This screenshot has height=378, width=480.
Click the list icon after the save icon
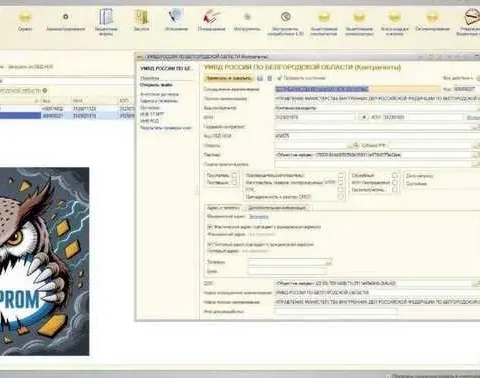point(270,78)
